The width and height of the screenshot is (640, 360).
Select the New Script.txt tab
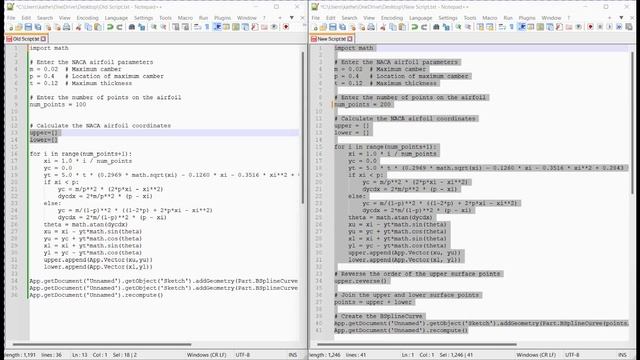tap(331, 39)
